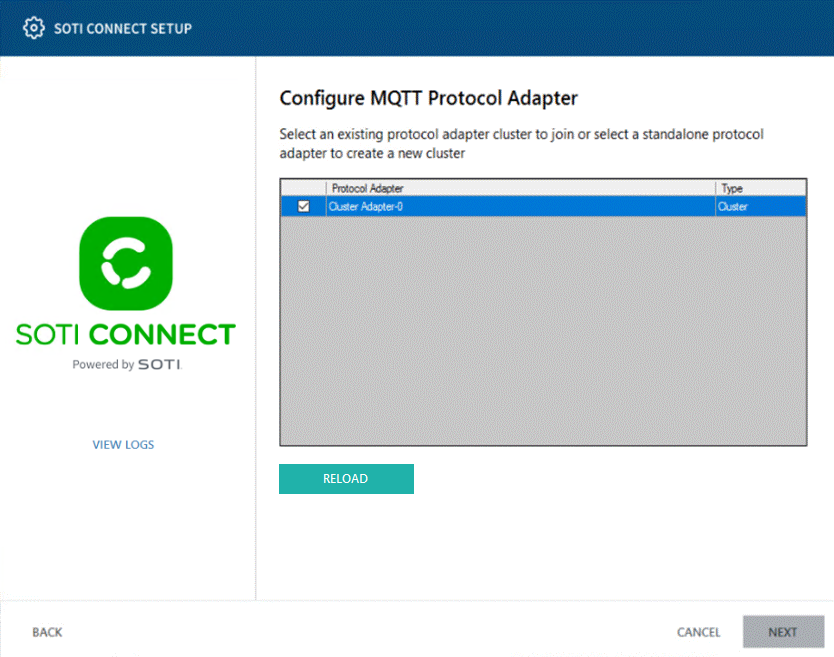
Task: Click the Cluster type cell
Action: coord(761,206)
